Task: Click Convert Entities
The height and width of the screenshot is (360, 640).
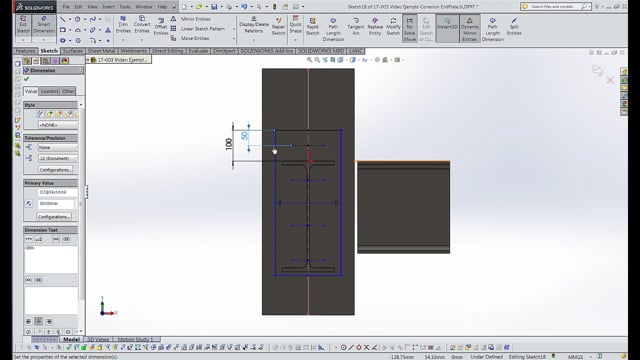Action: (142, 25)
